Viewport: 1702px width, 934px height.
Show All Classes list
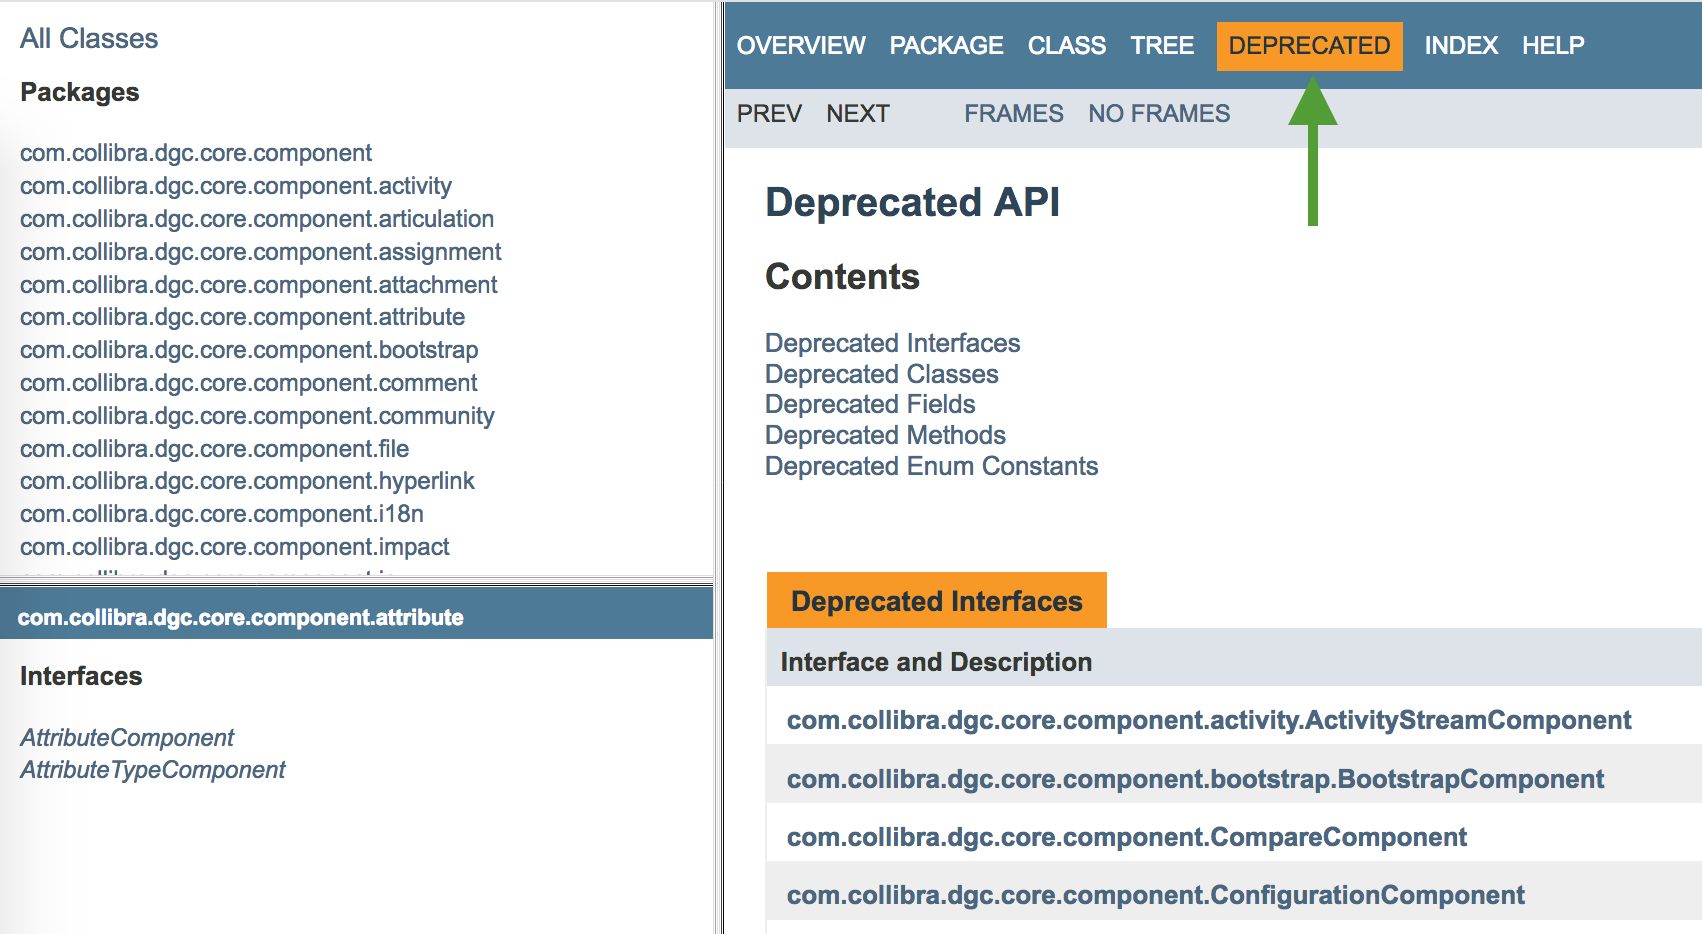[89, 39]
